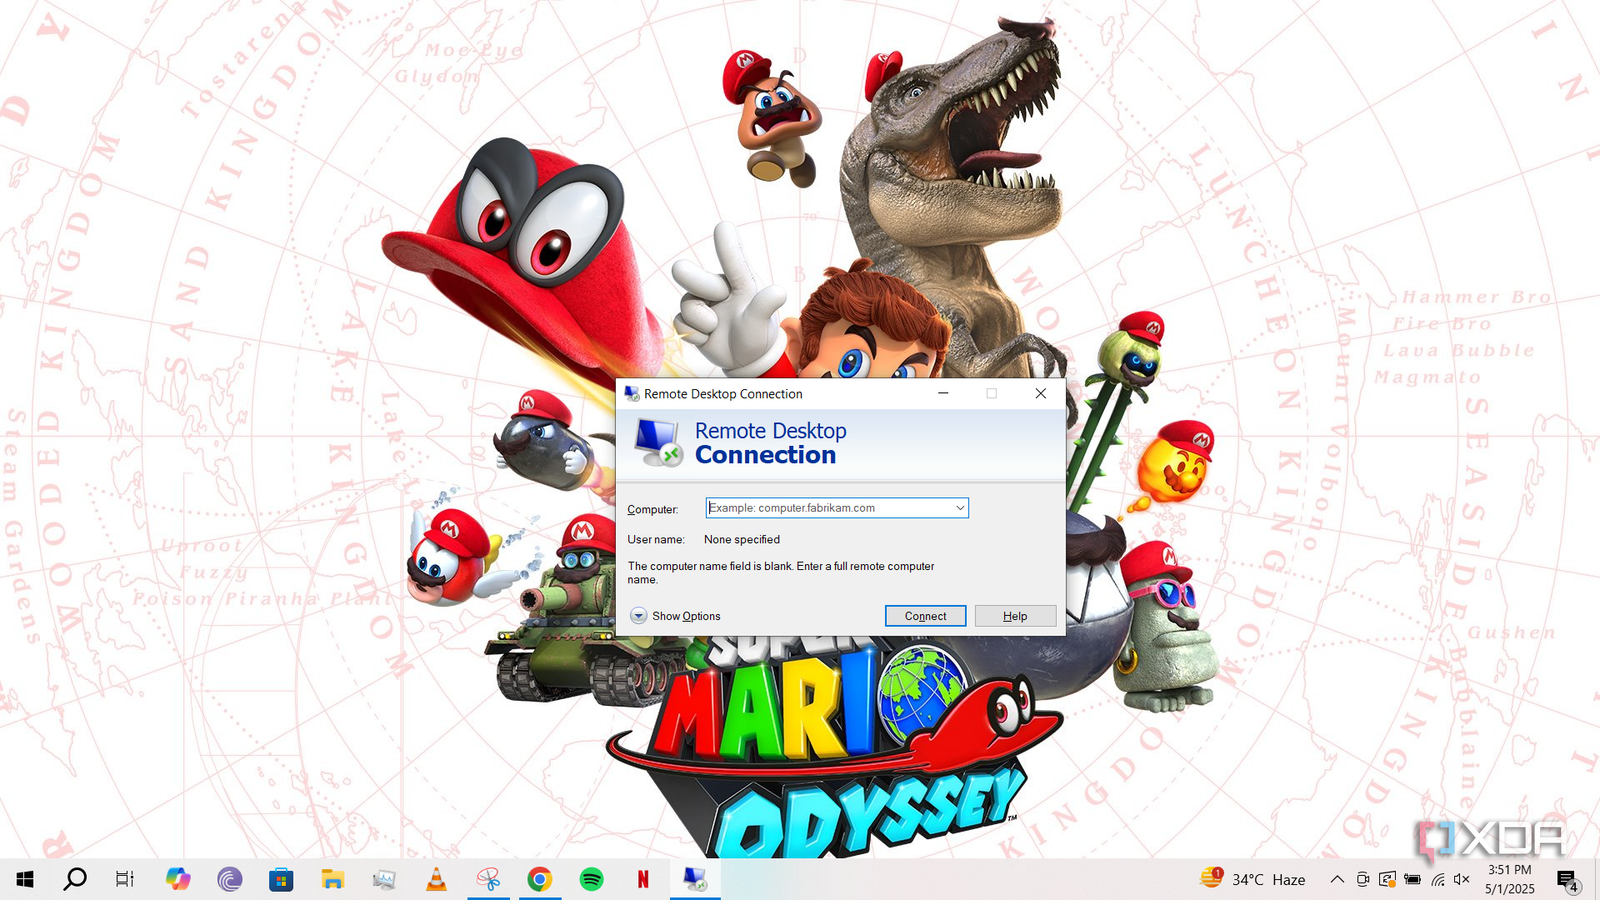Launch VLC media player from taskbar
This screenshot has height=900, width=1600.
click(436, 879)
